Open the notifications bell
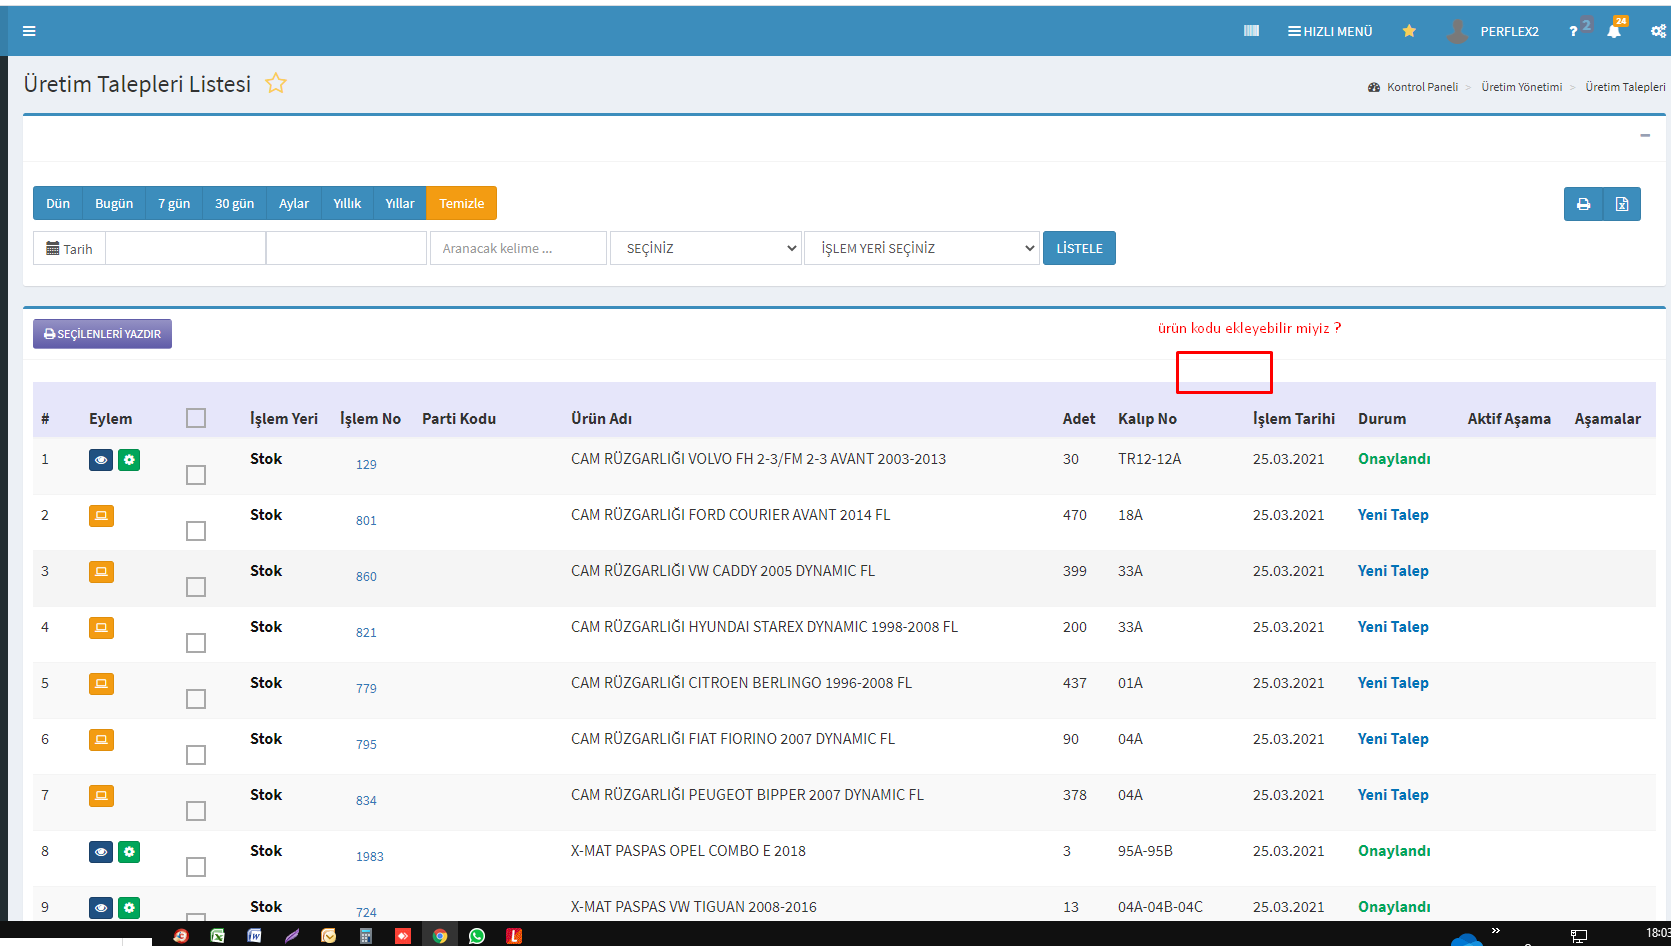This screenshot has height=946, width=1671. 1613,31
